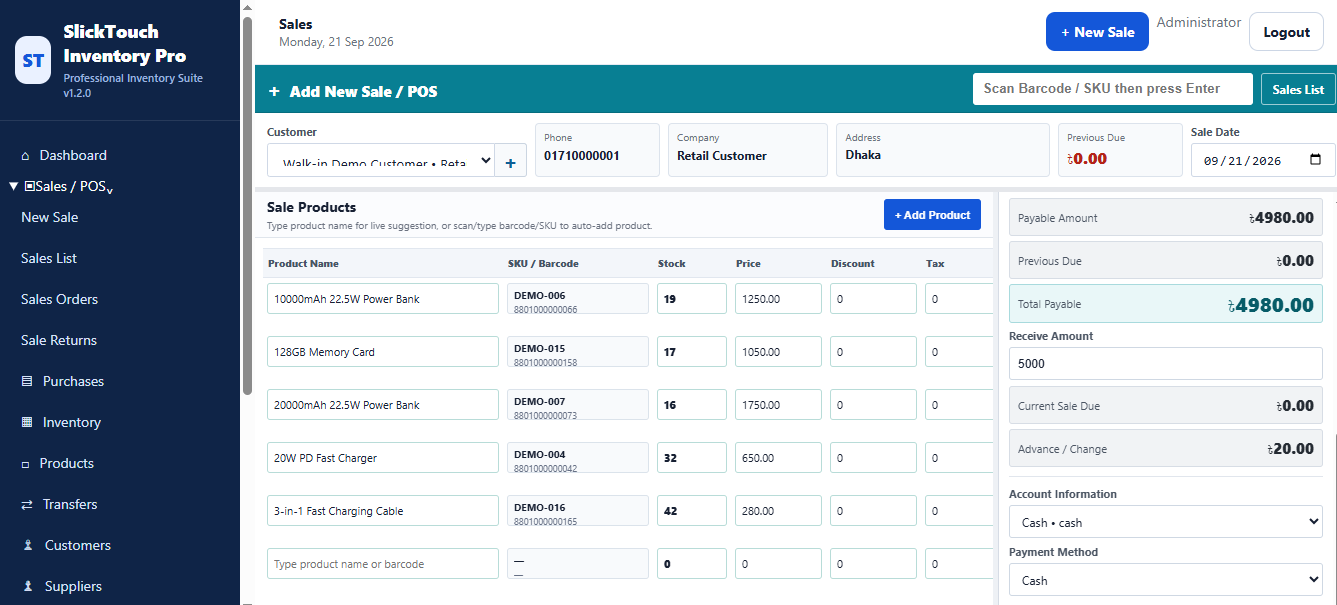Click the DEMO-006 SKU cell
This screenshot has width=1337, height=605.
[578, 299]
